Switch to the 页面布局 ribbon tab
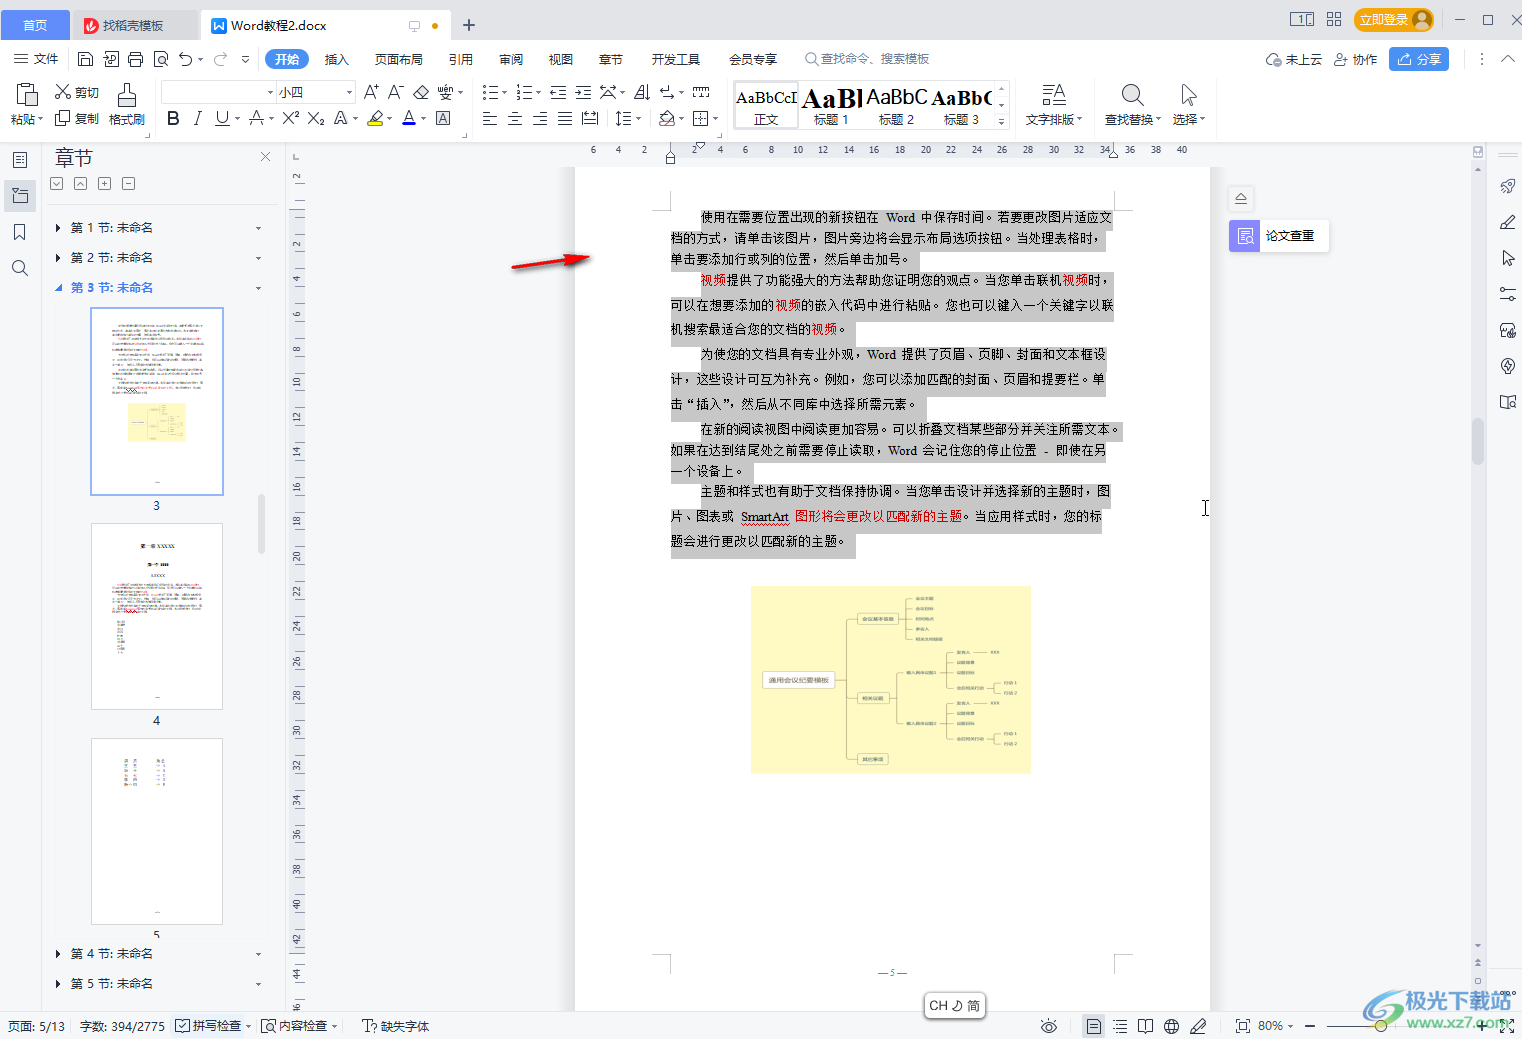The width and height of the screenshot is (1522, 1039). [x=399, y=59]
